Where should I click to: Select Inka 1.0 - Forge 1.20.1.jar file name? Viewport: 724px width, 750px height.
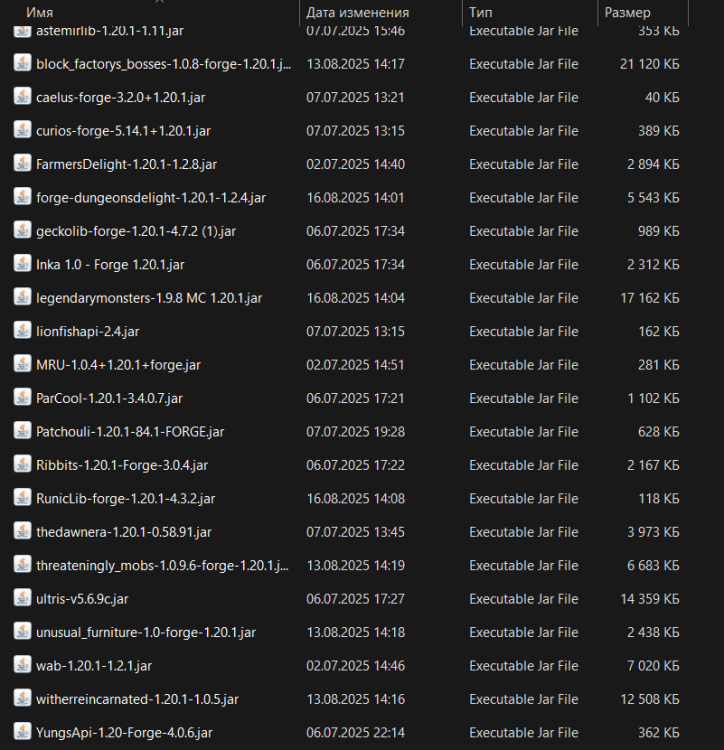click(x=110, y=265)
